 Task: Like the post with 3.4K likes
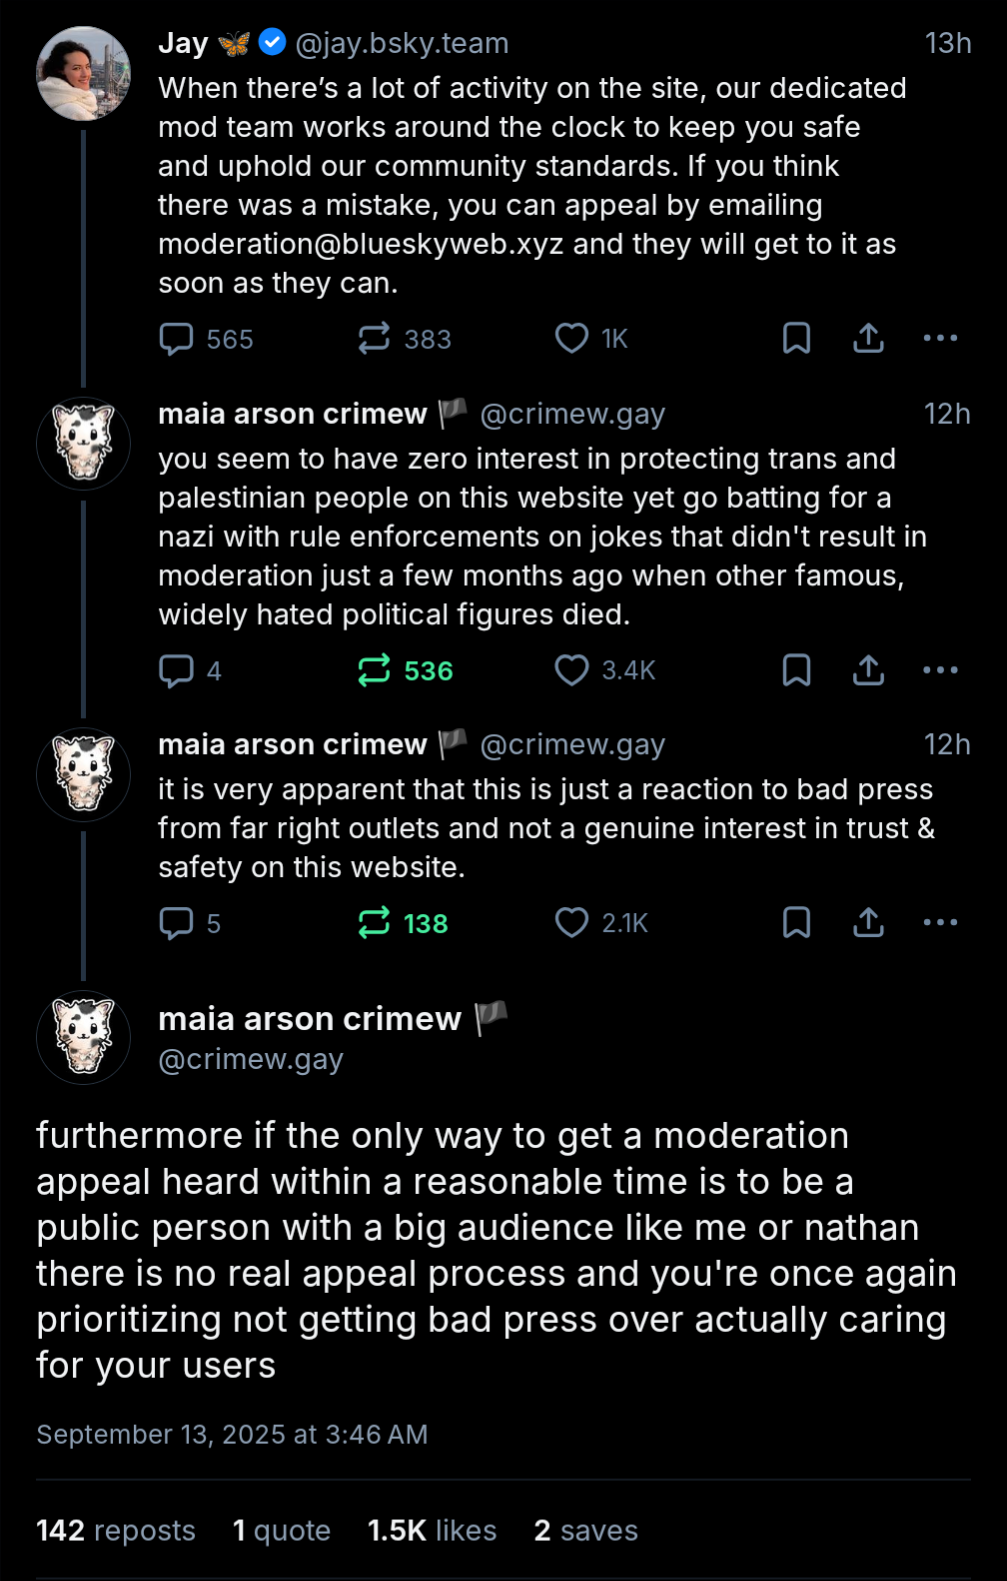pyautogui.click(x=572, y=670)
